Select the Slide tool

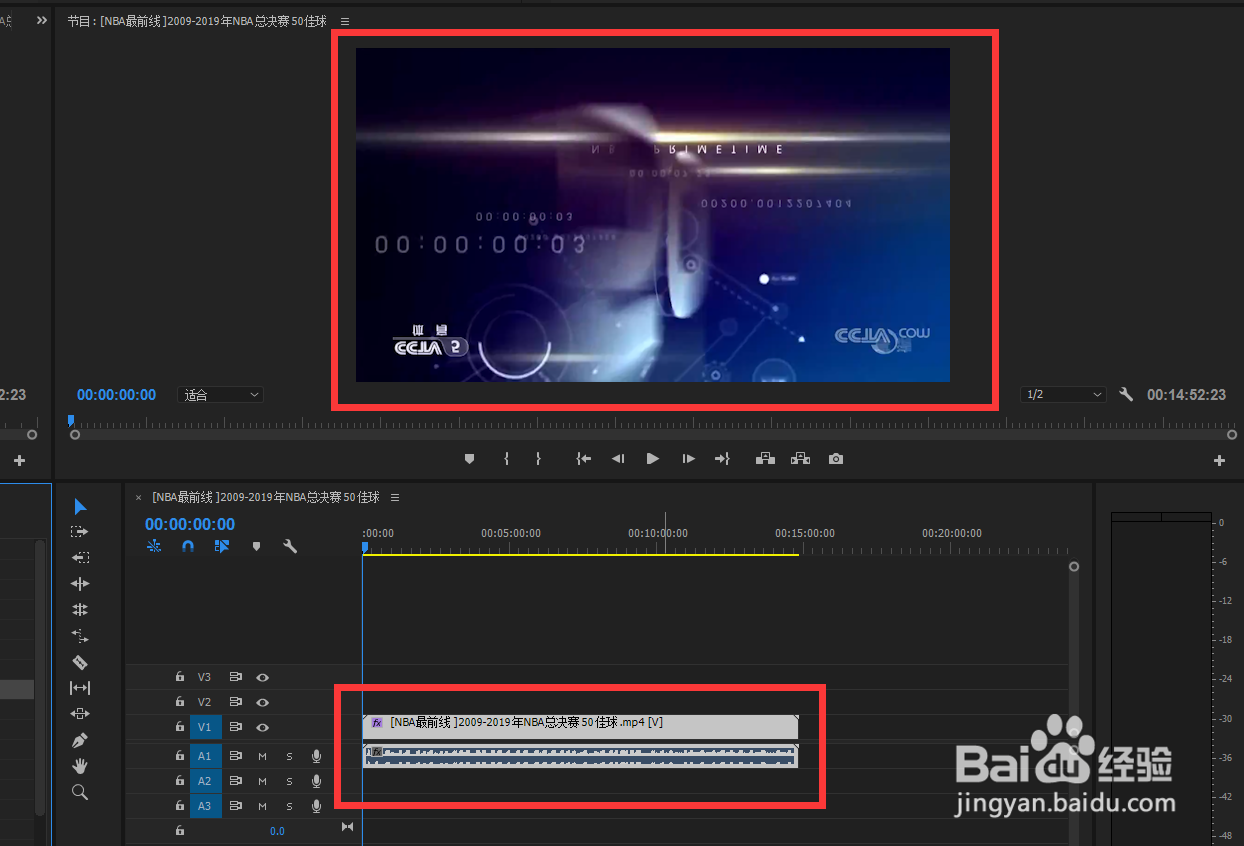point(80,714)
